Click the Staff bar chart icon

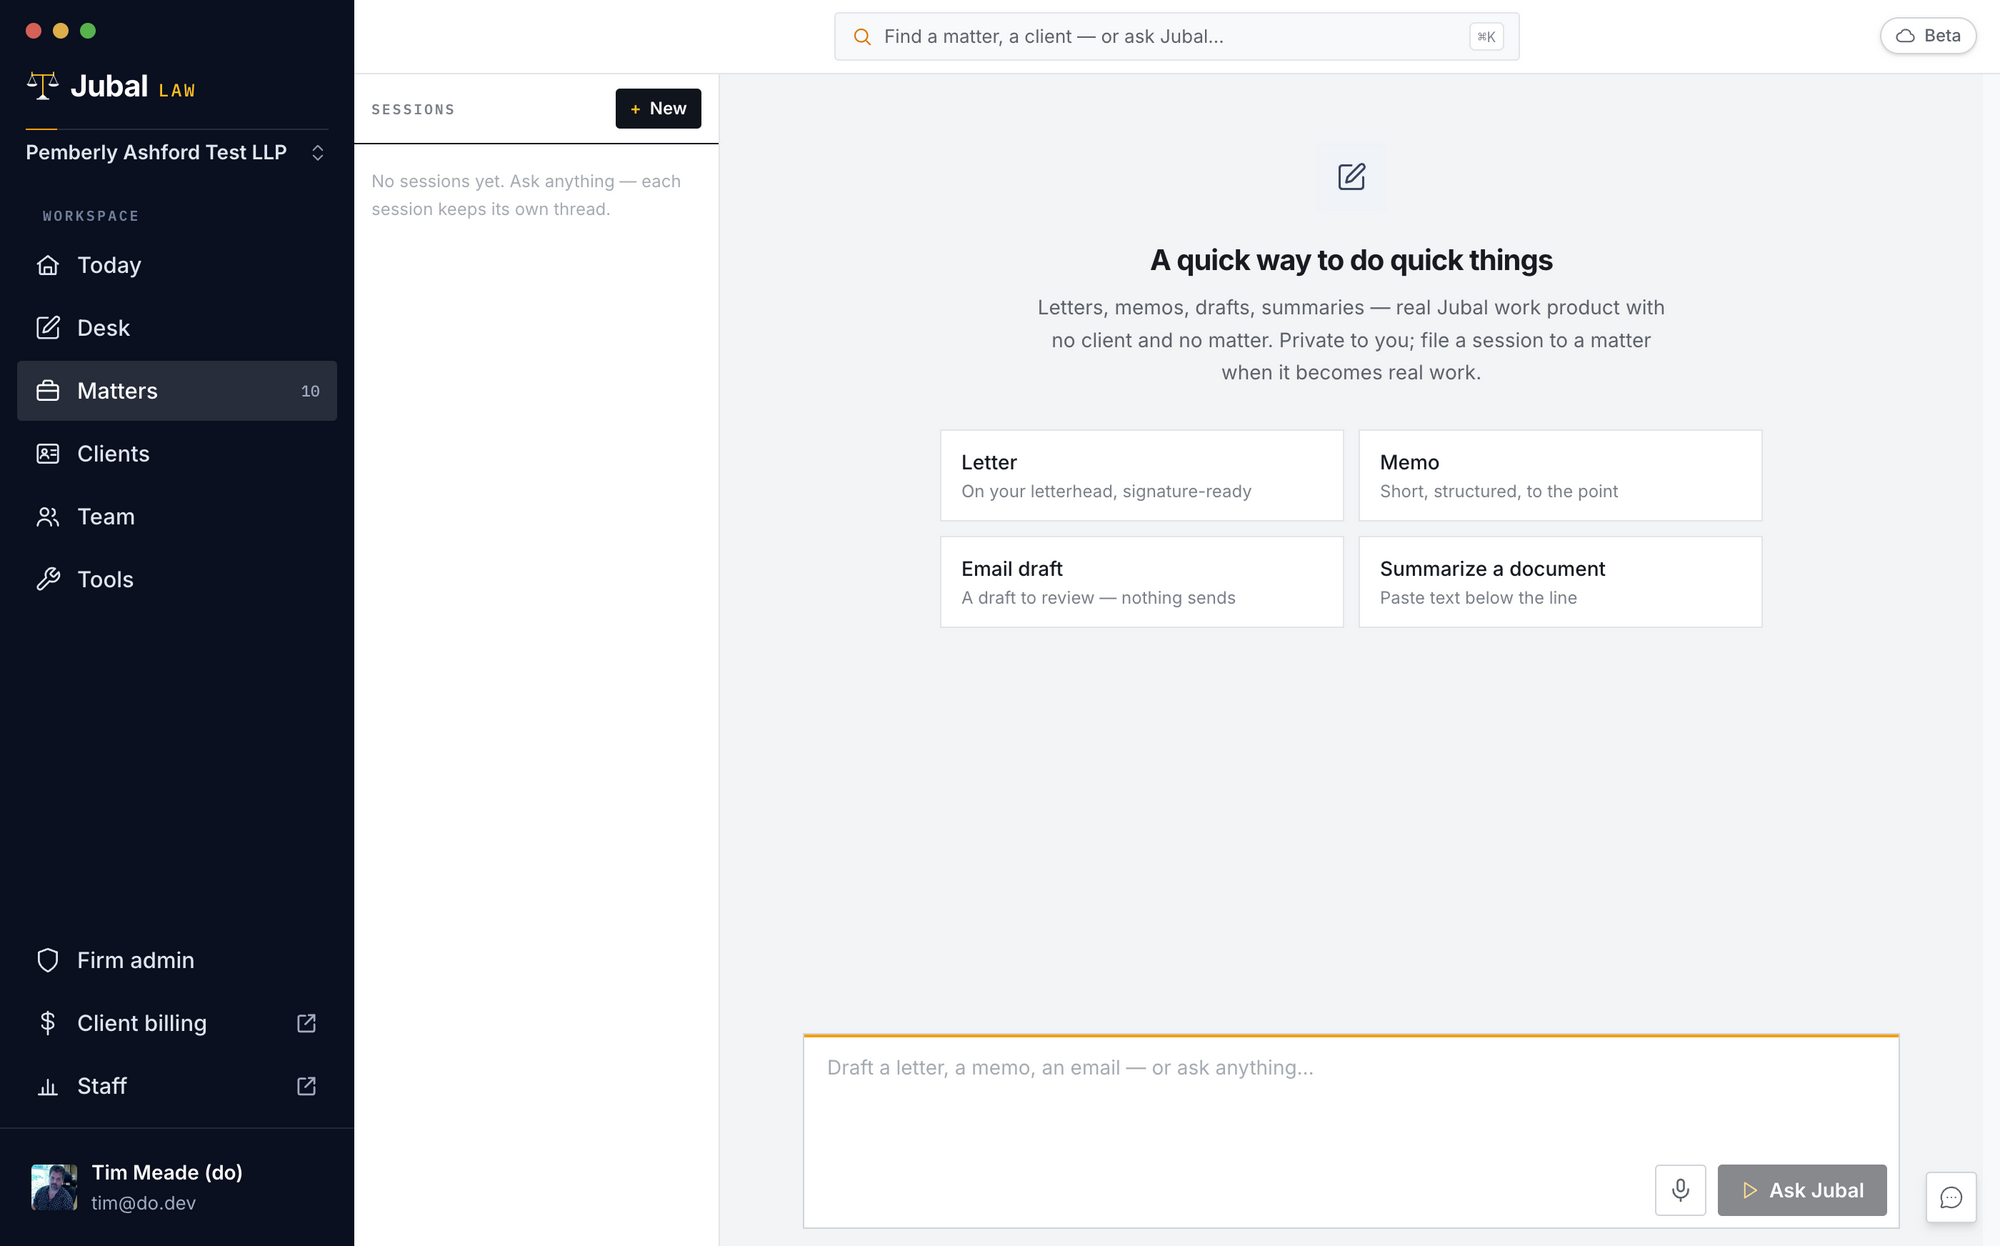[x=48, y=1086]
